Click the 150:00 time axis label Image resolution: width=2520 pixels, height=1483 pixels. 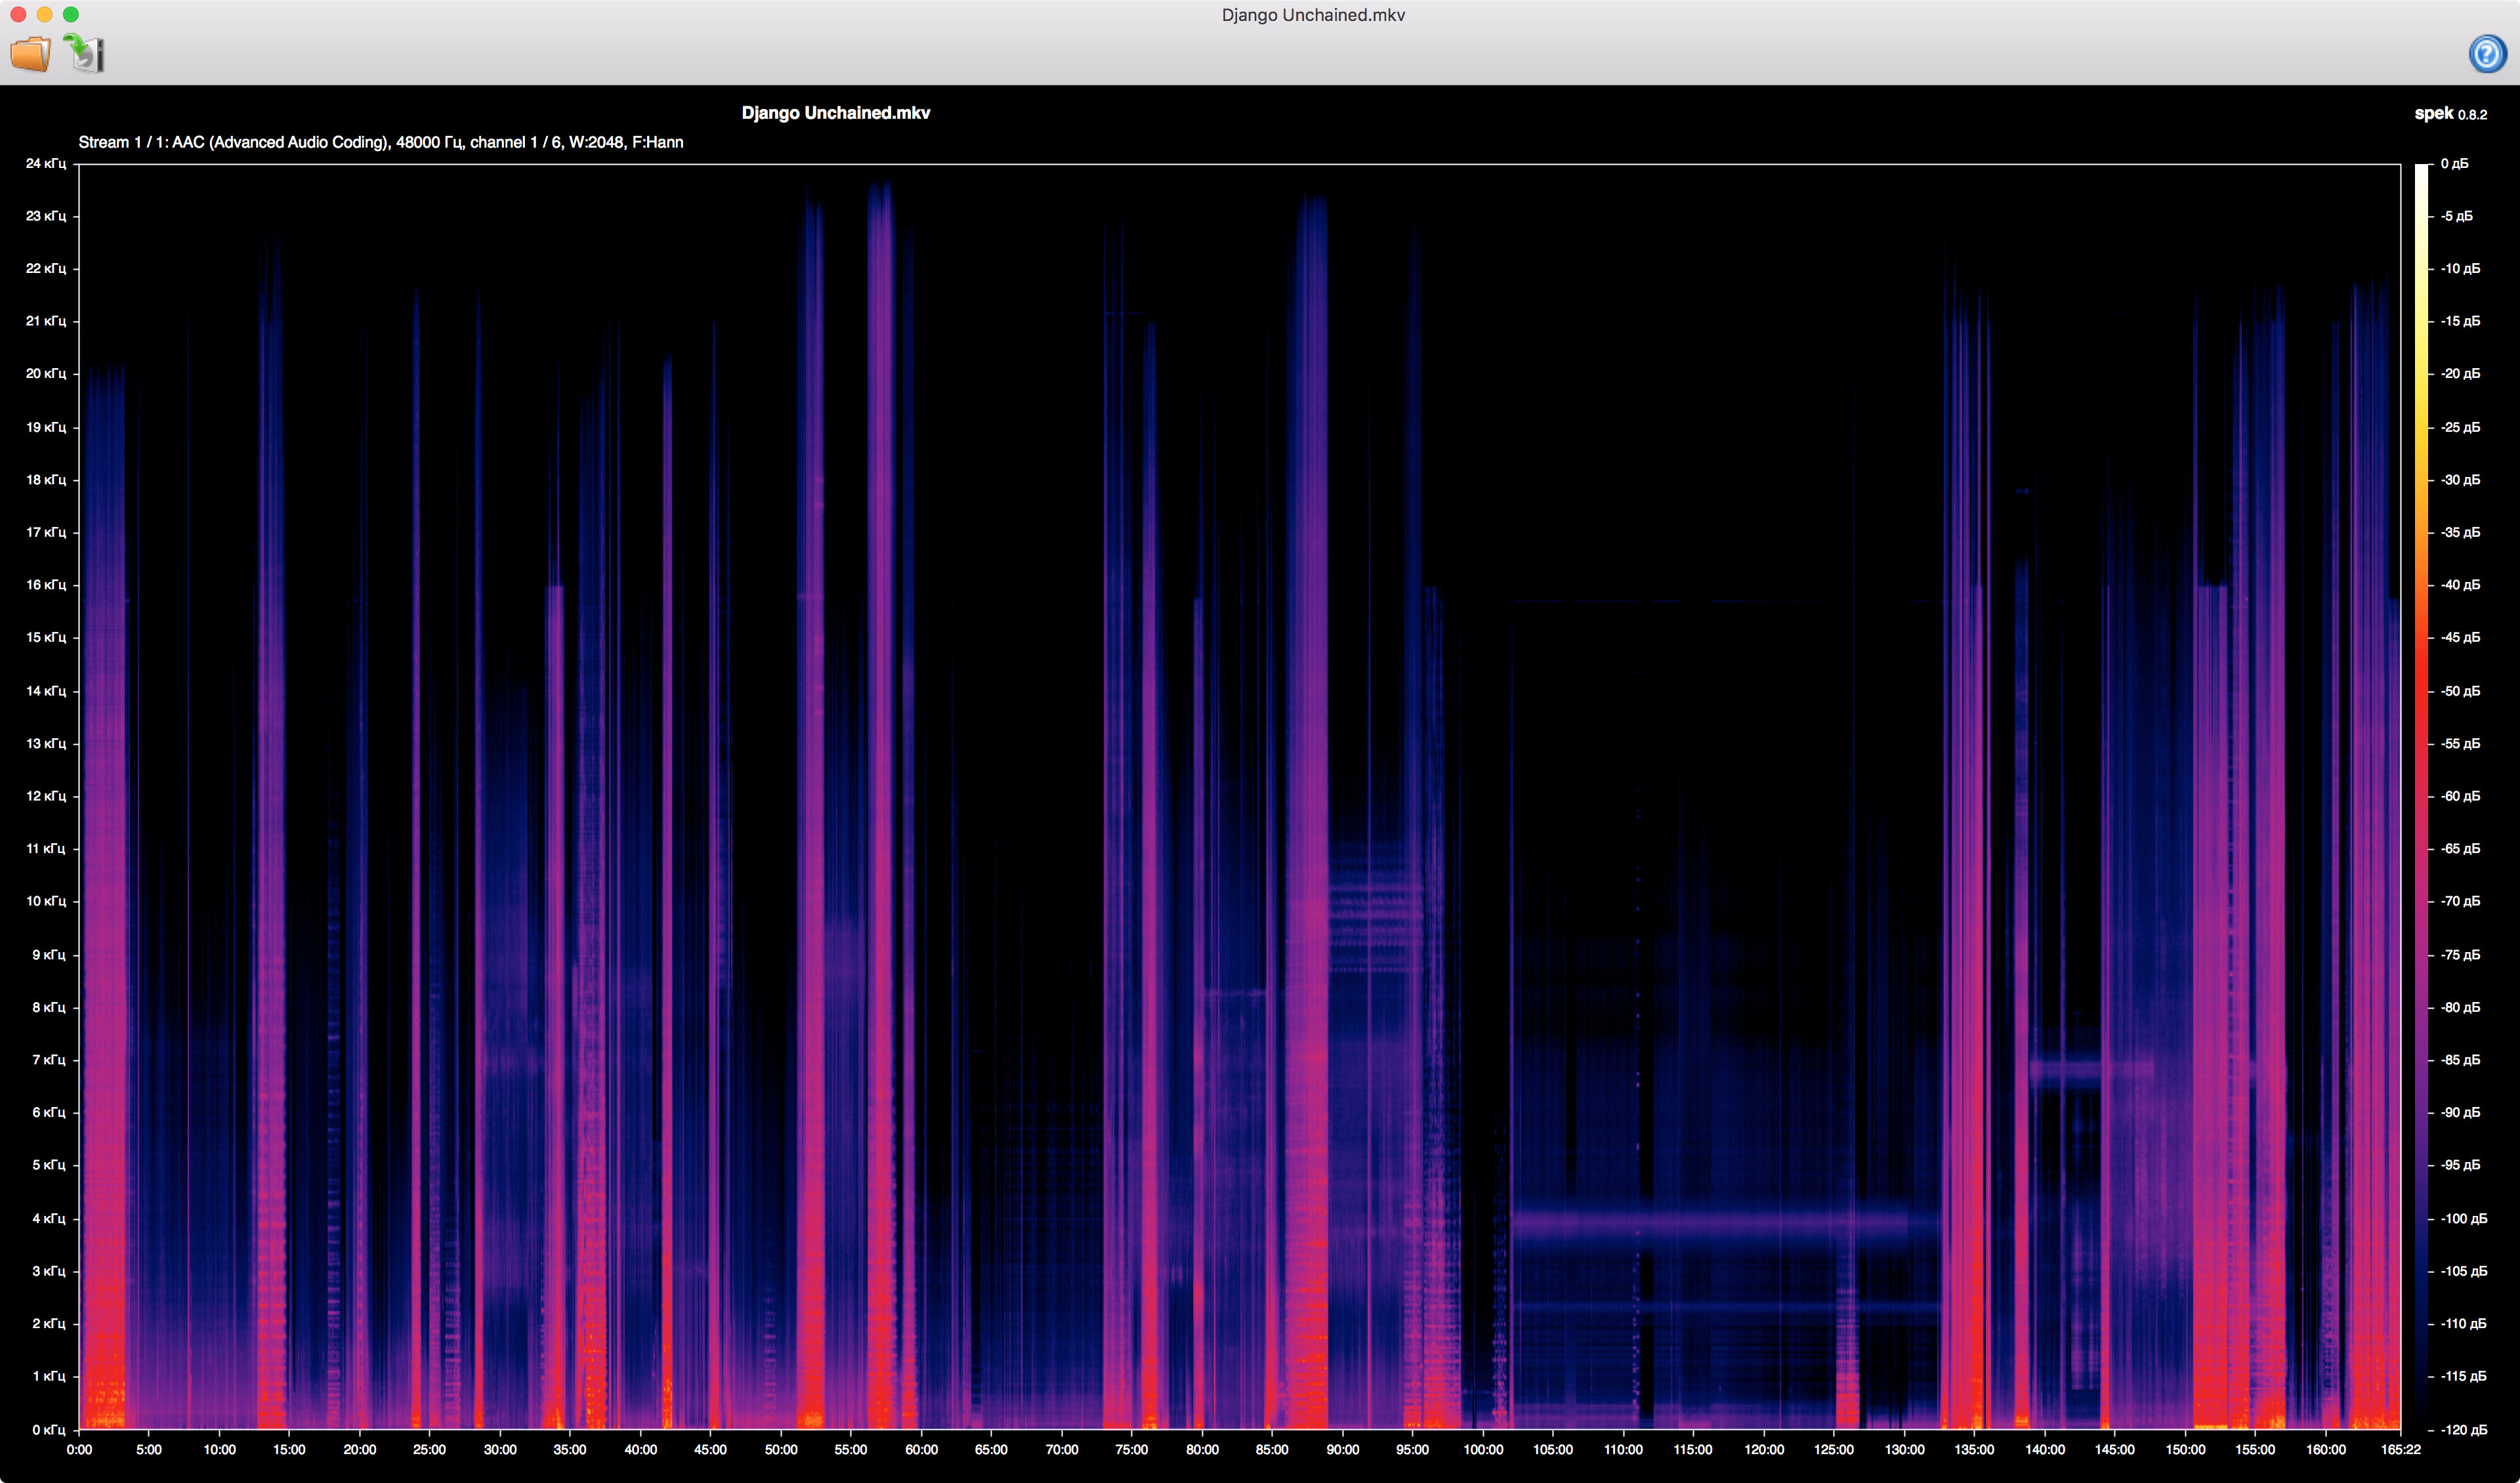(2185, 1449)
